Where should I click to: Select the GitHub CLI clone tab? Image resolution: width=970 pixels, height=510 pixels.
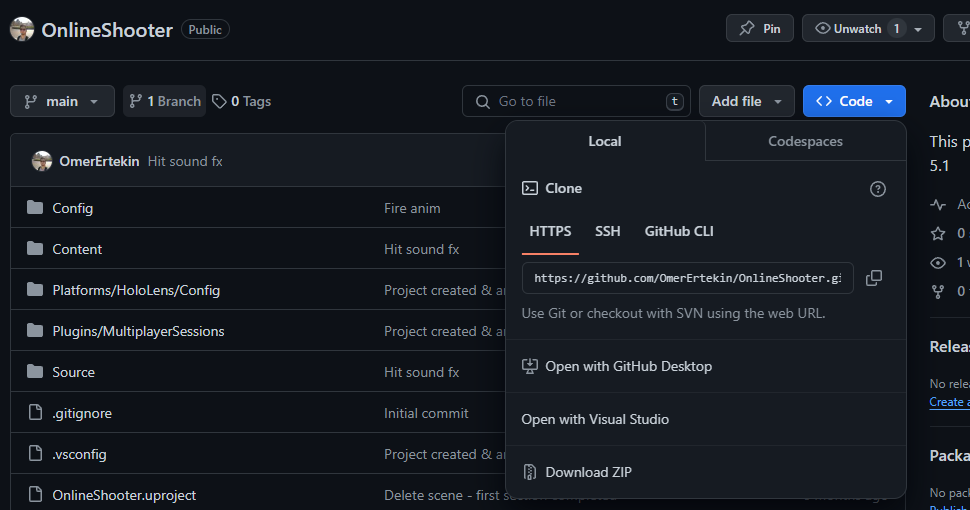tap(679, 231)
